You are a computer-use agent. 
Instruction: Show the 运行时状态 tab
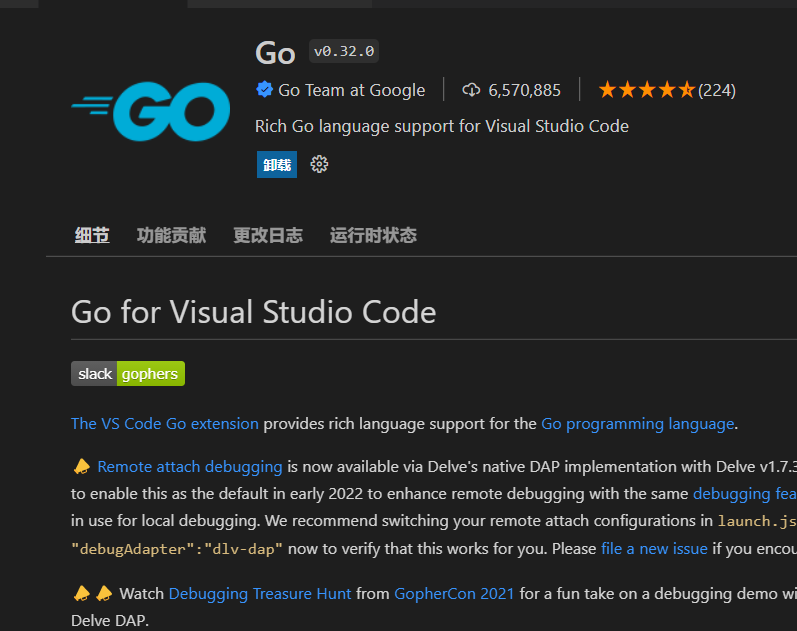click(373, 236)
